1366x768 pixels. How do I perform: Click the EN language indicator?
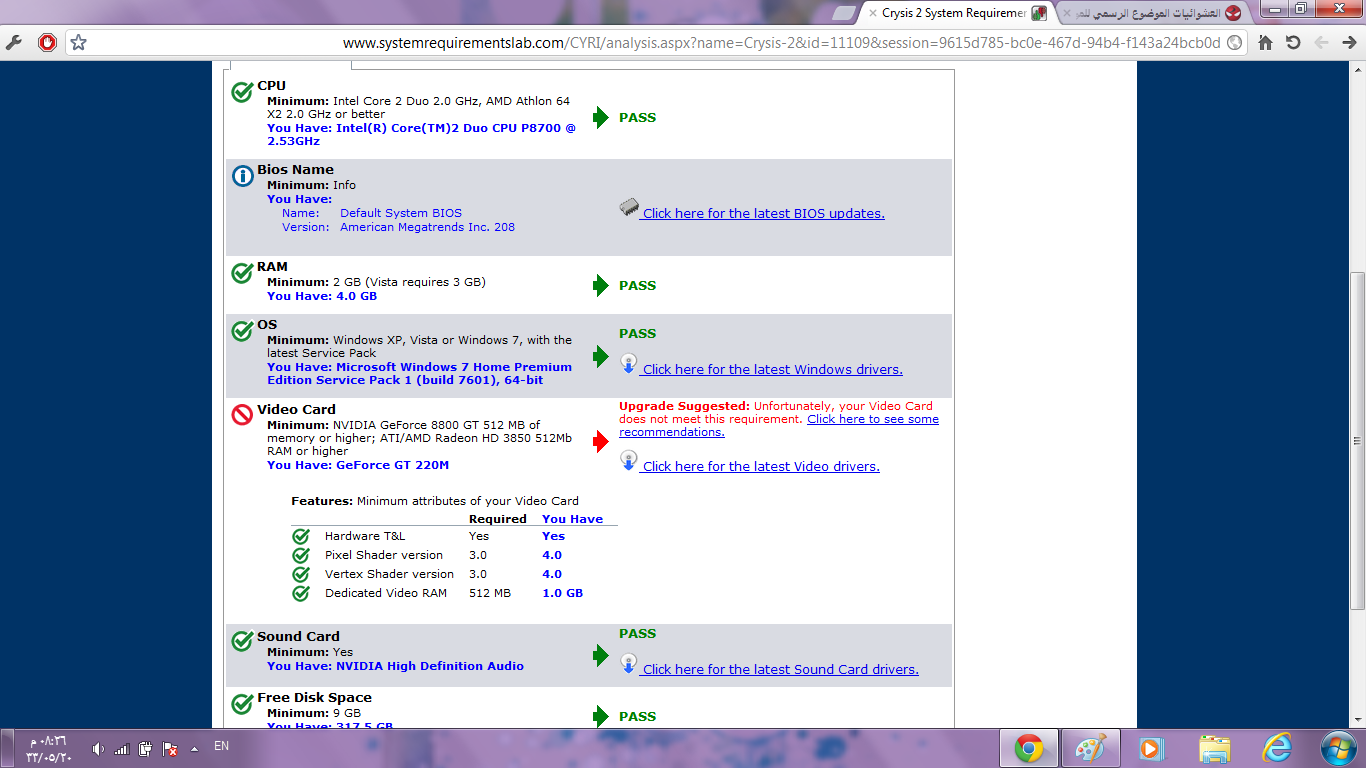point(222,746)
